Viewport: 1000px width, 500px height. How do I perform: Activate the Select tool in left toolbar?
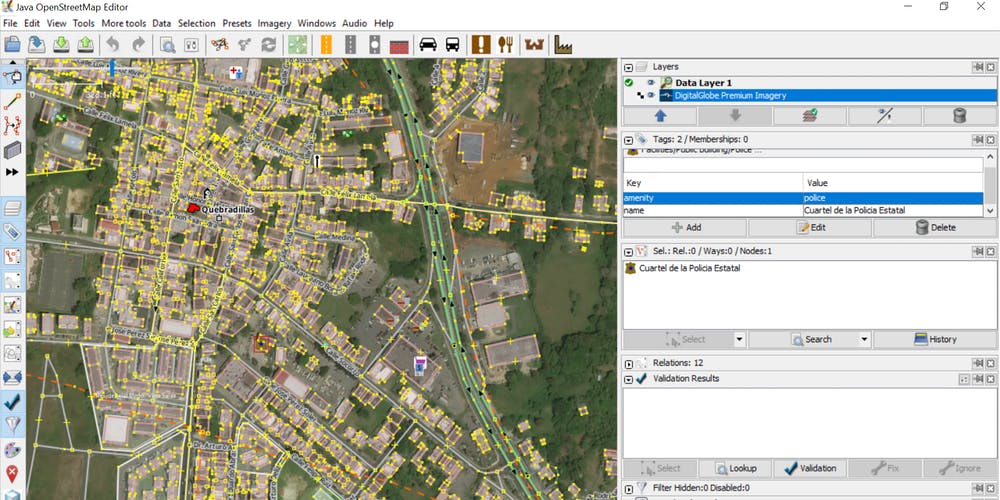(x=12, y=78)
